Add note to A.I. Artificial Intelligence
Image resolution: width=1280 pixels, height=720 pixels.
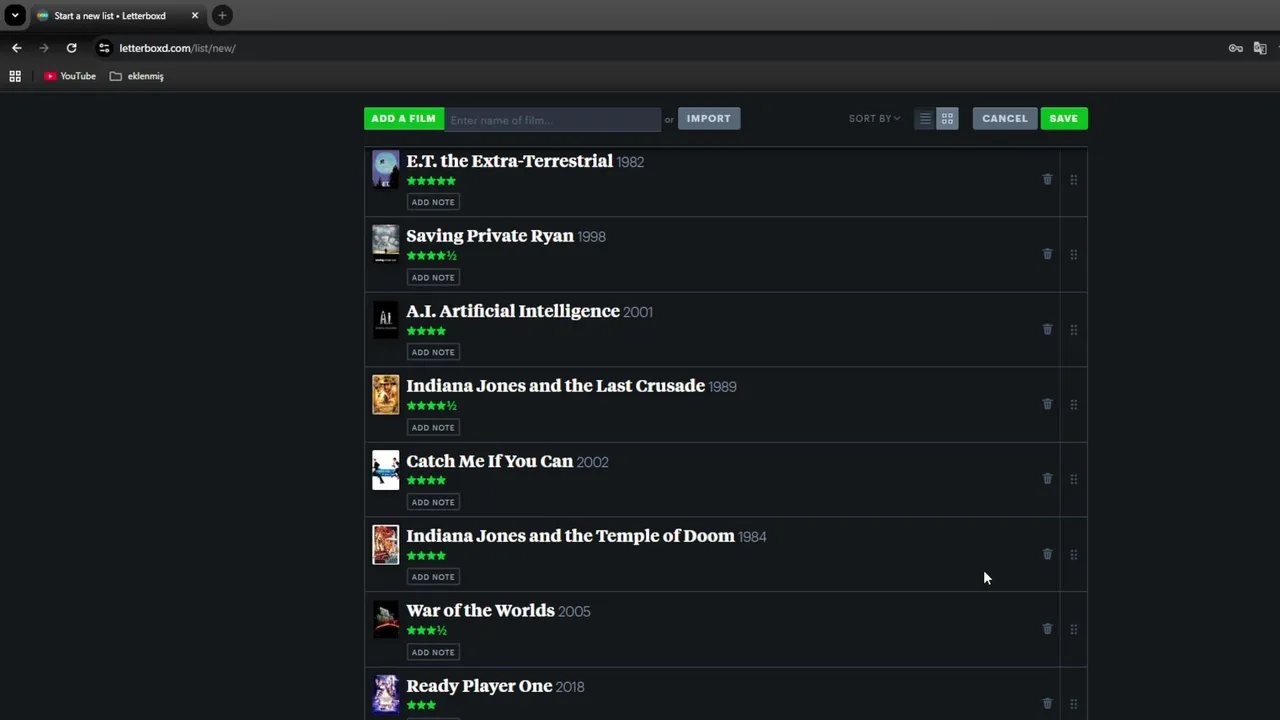[433, 352]
